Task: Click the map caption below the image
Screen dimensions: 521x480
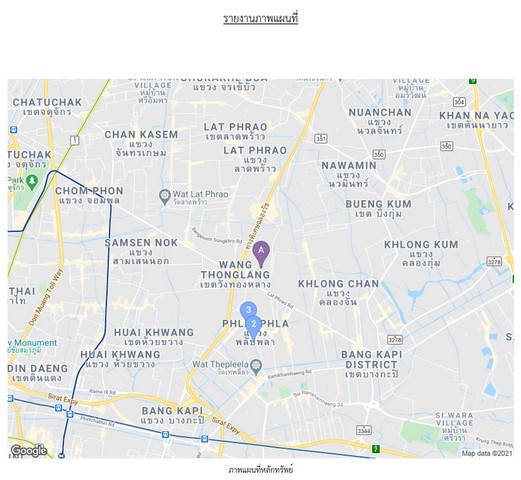Action: (x=260, y=470)
